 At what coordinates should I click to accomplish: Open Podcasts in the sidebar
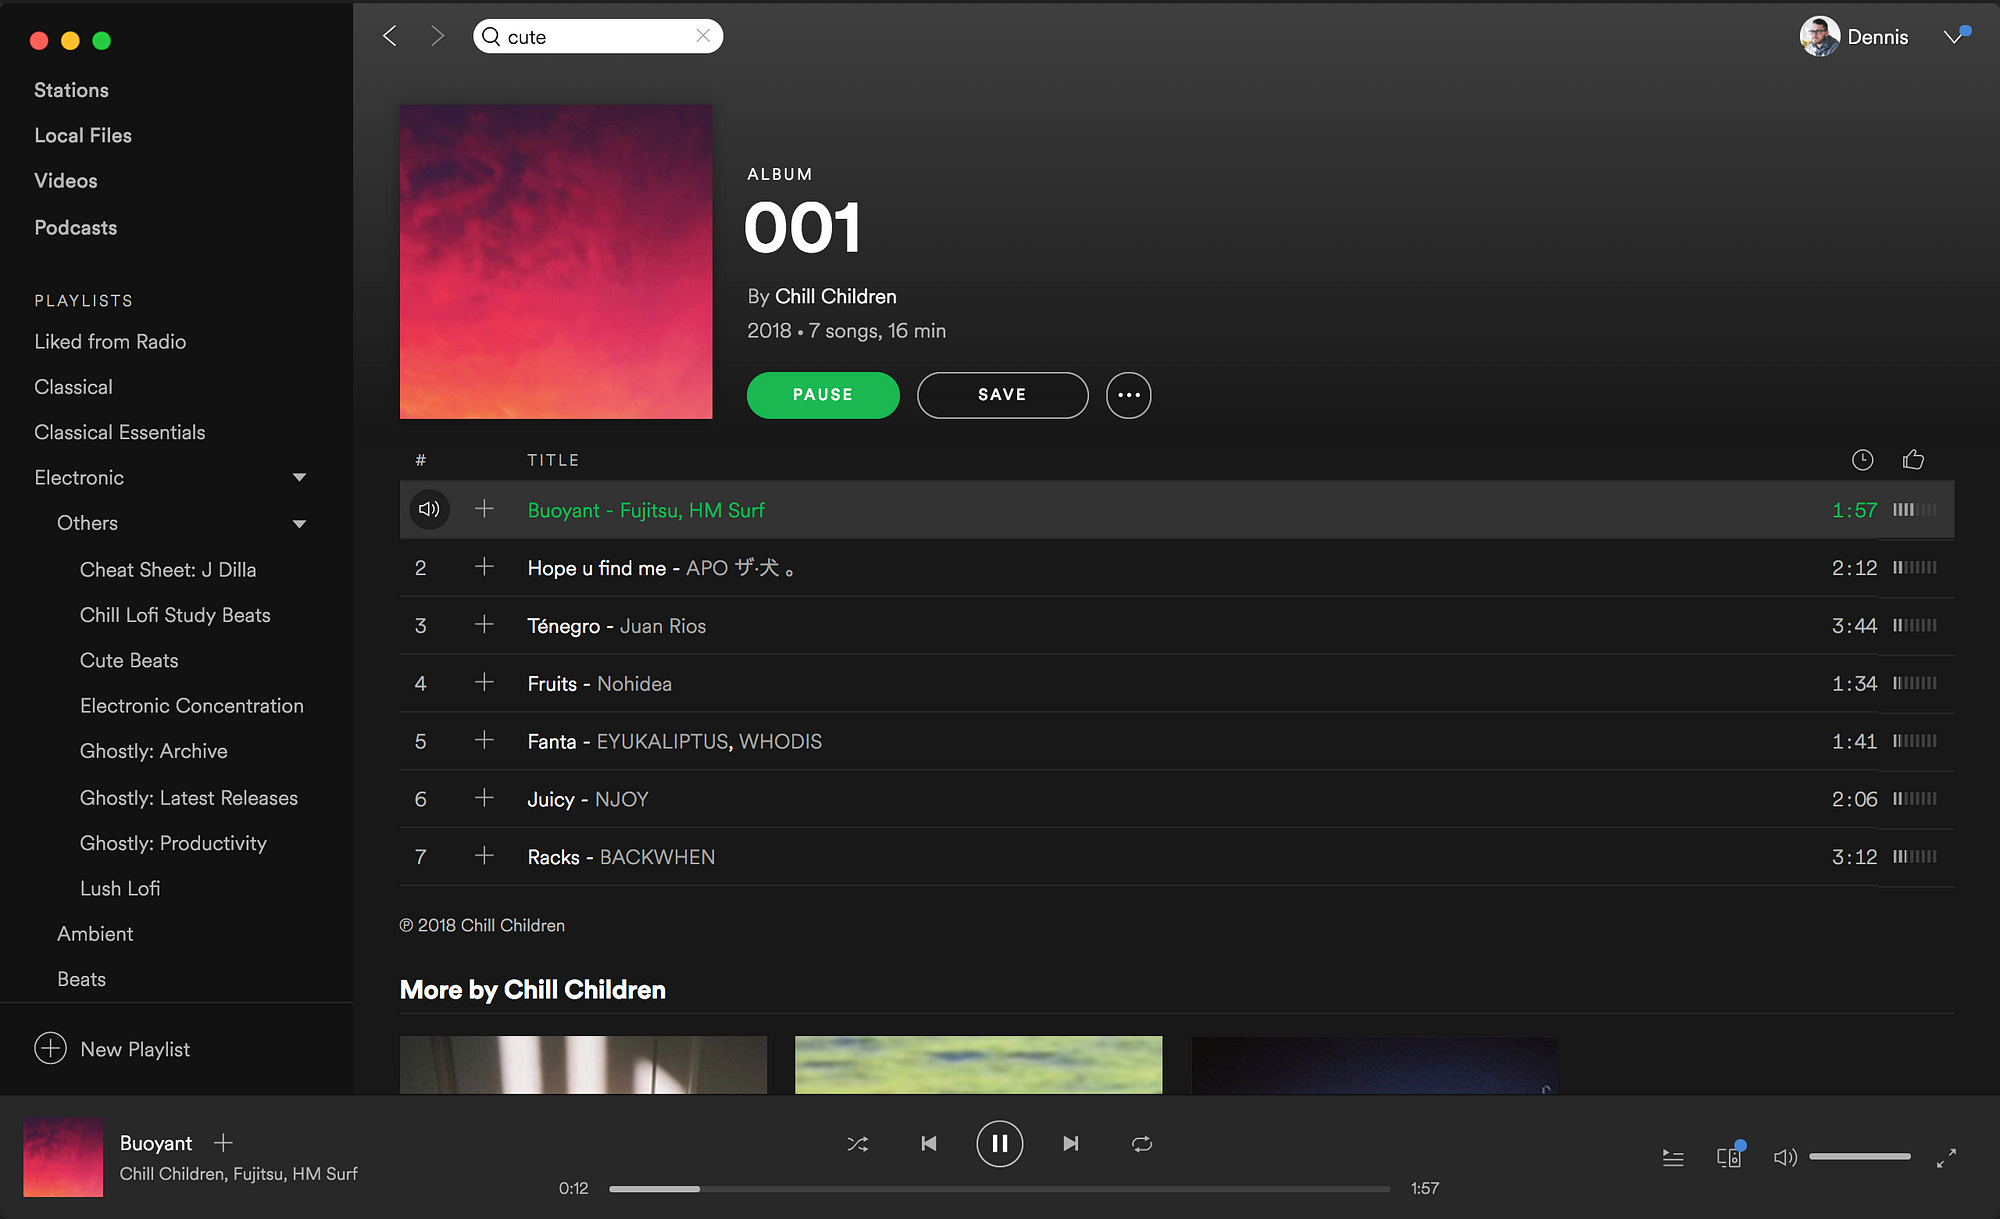[x=76, y=228]
